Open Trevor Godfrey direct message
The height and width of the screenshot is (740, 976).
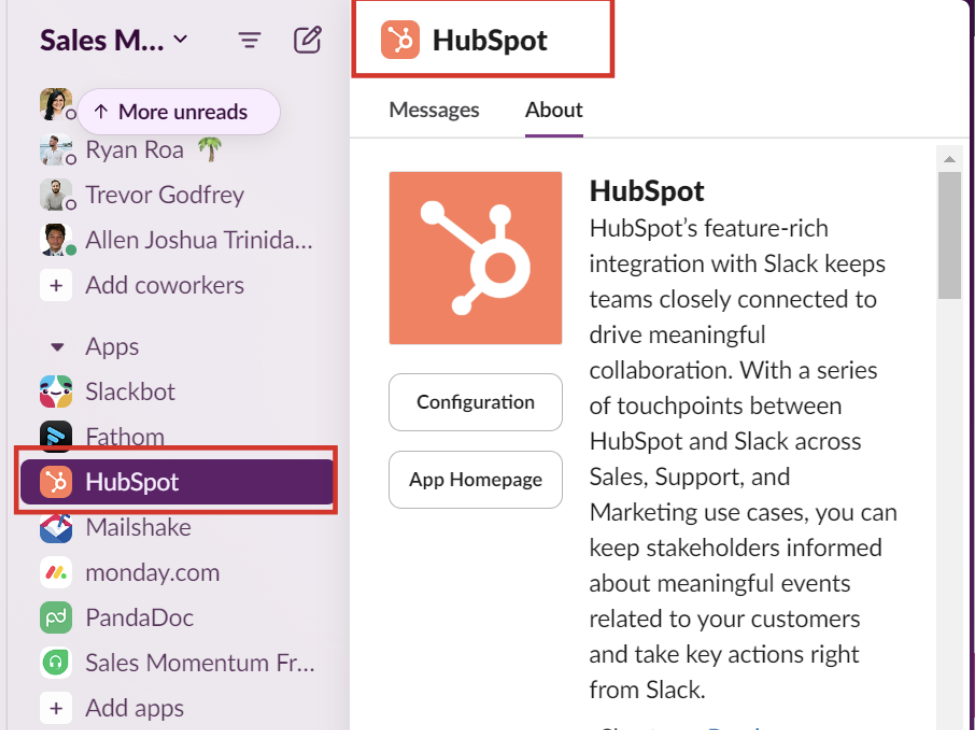click(164, 195)
